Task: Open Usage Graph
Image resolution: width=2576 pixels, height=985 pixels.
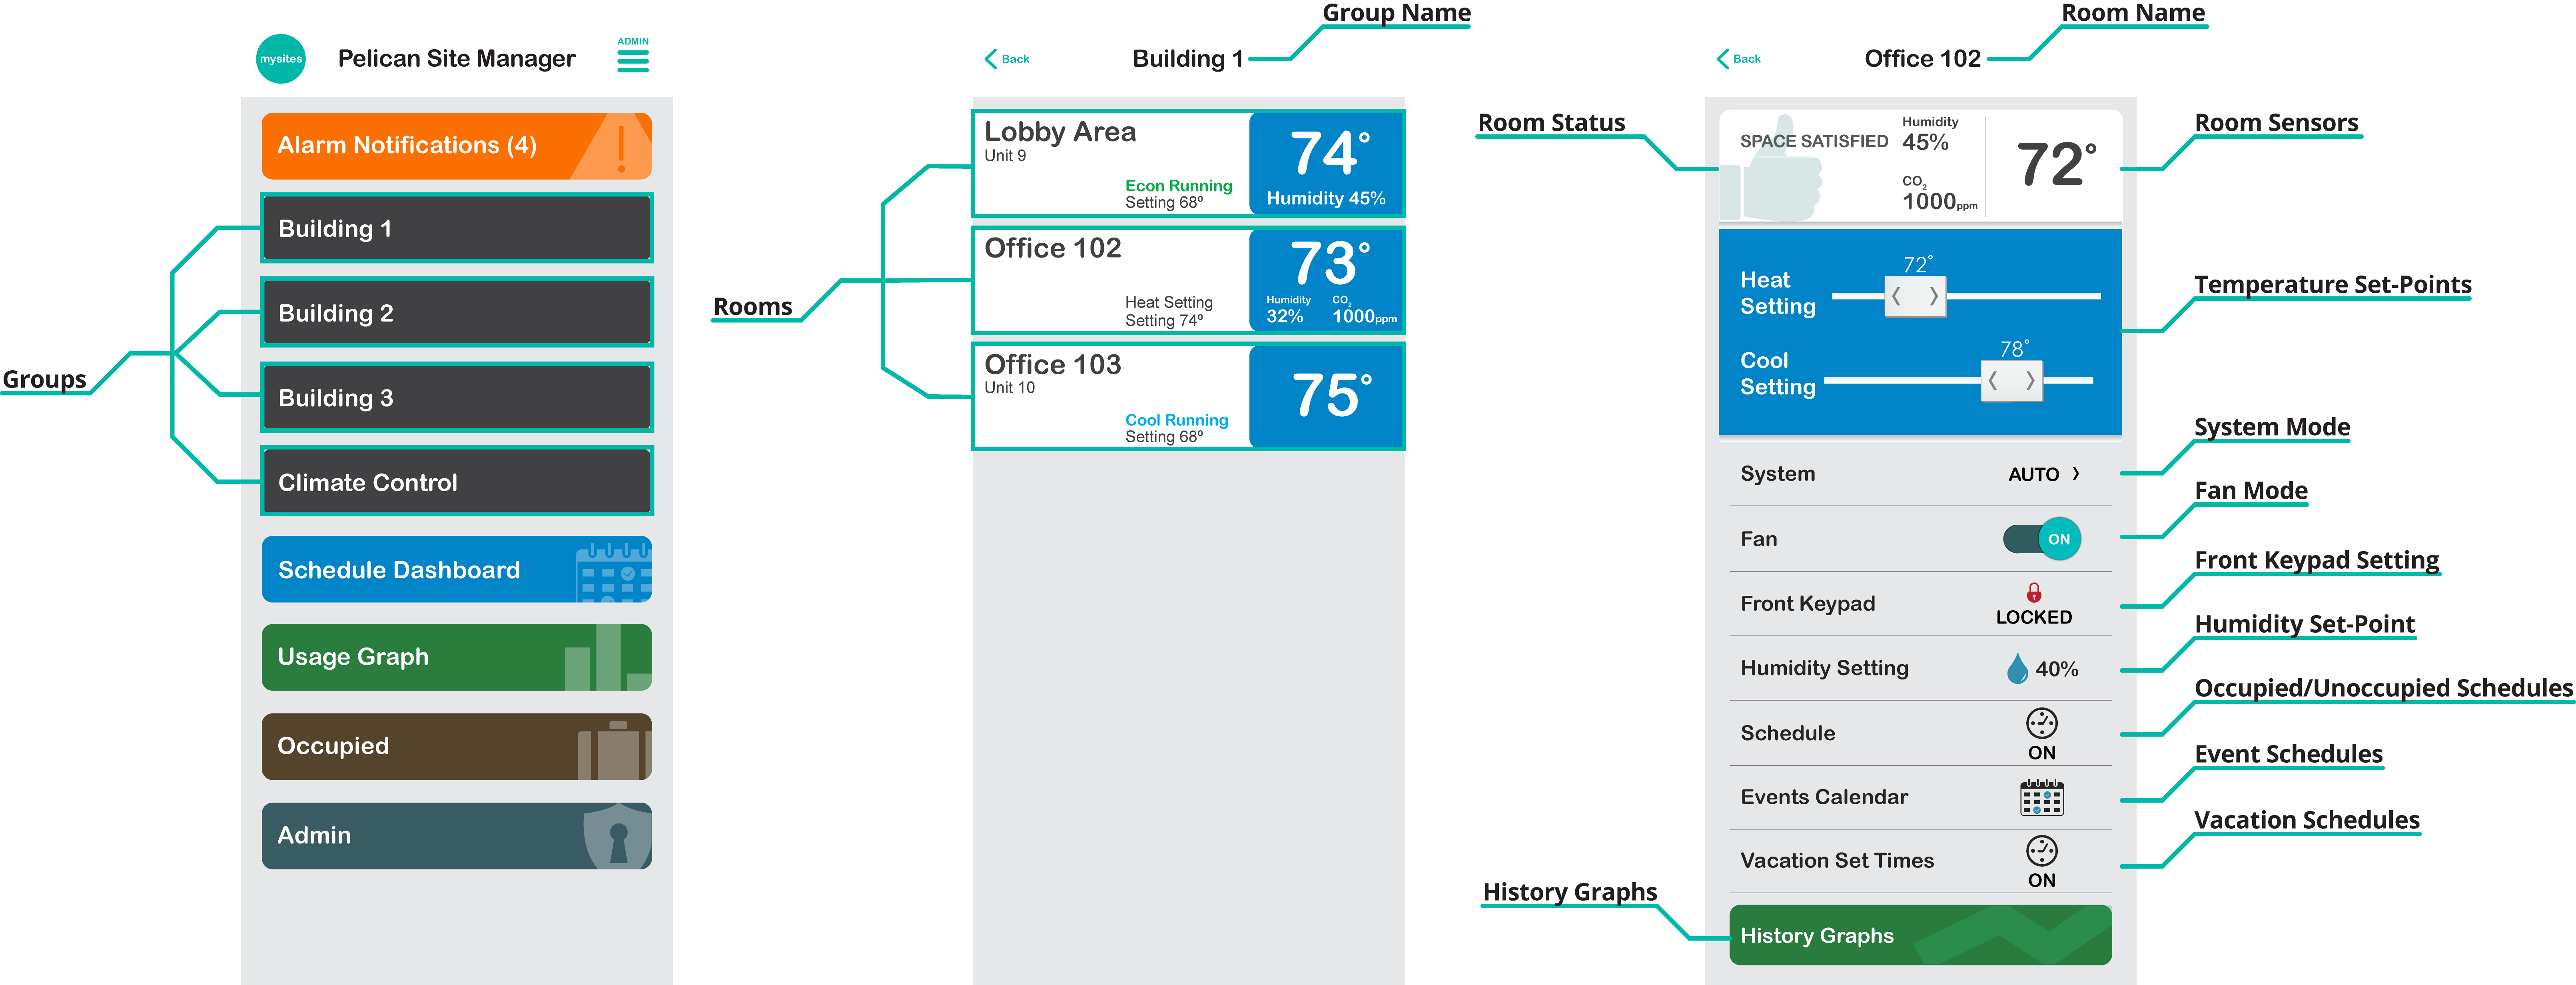Action: [457, 657]
